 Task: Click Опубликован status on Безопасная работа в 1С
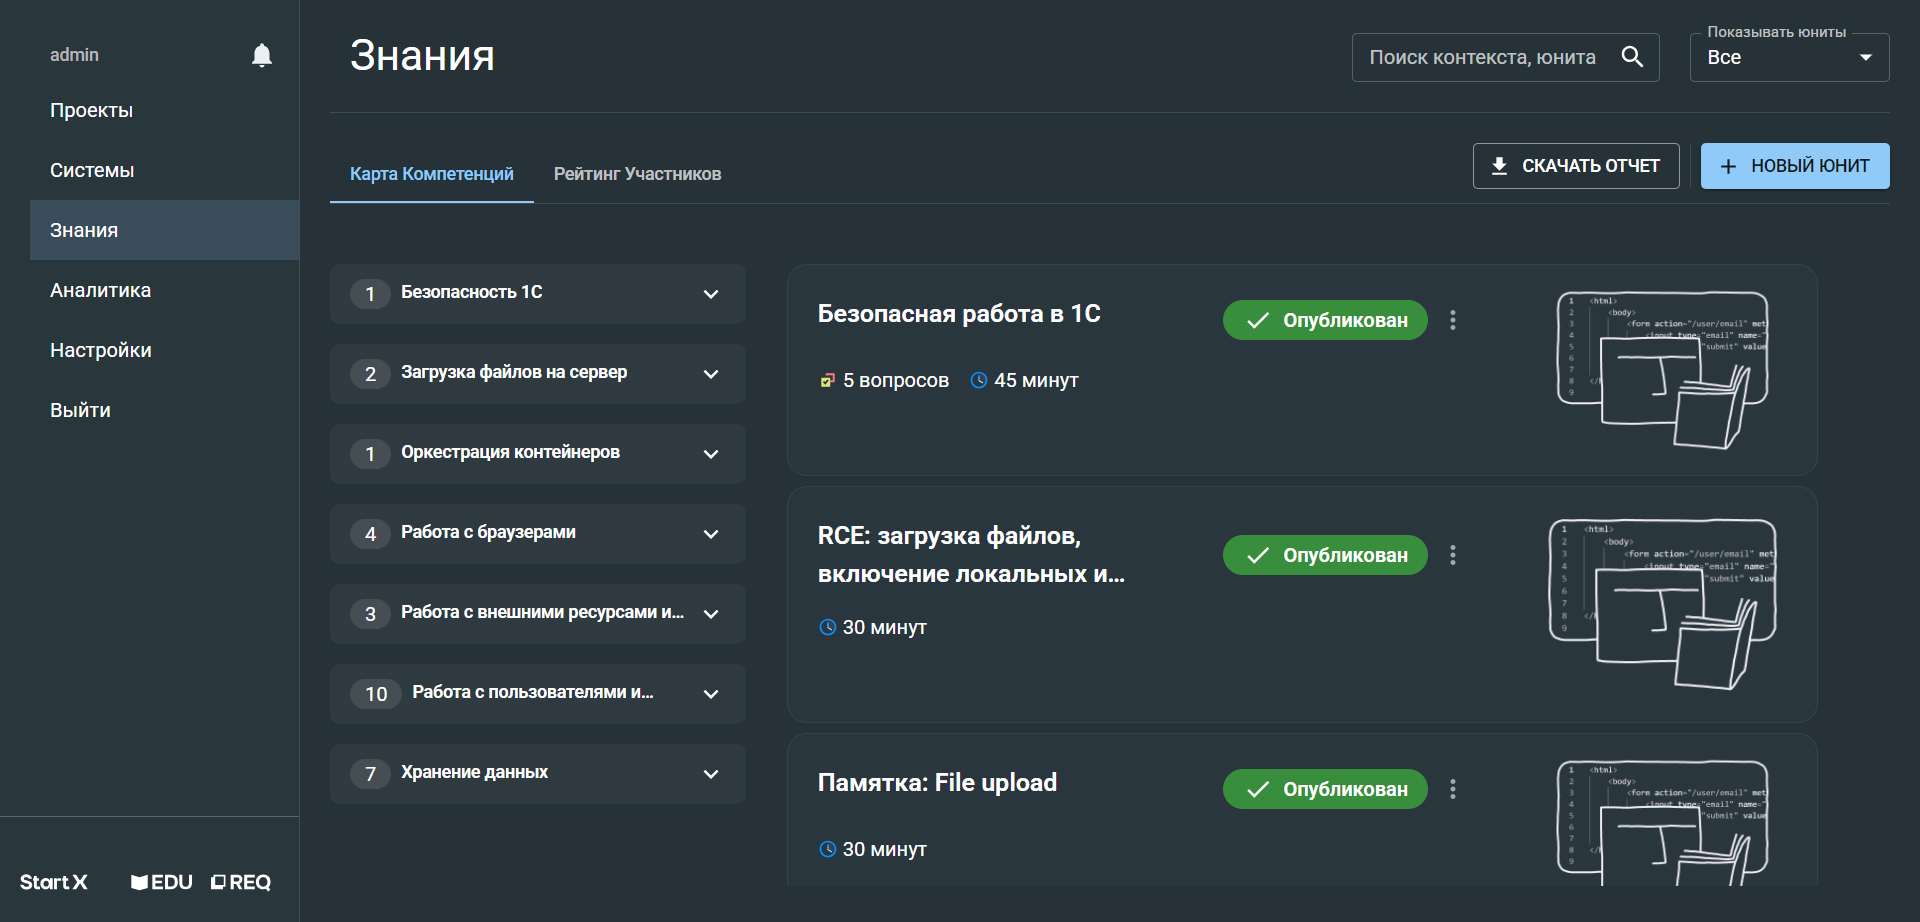click(1325, 320)
